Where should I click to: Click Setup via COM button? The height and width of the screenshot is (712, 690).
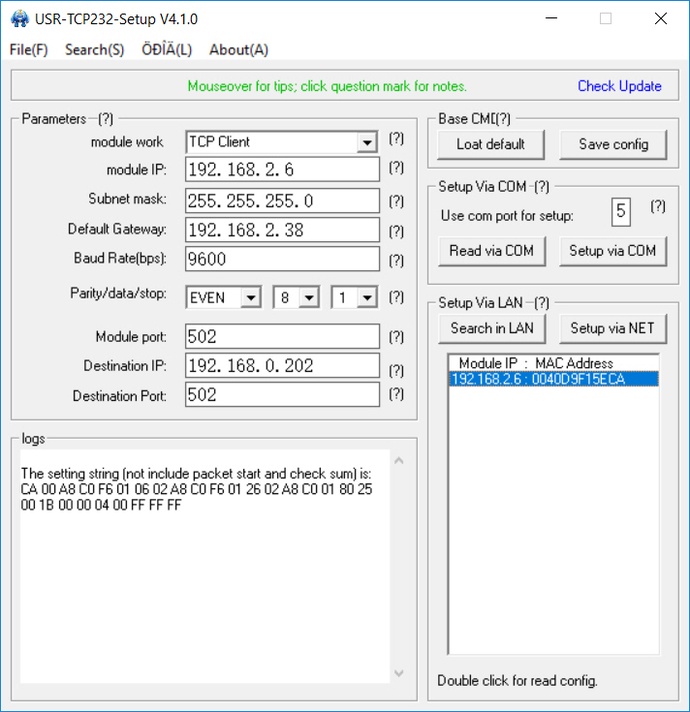point(613,251)
